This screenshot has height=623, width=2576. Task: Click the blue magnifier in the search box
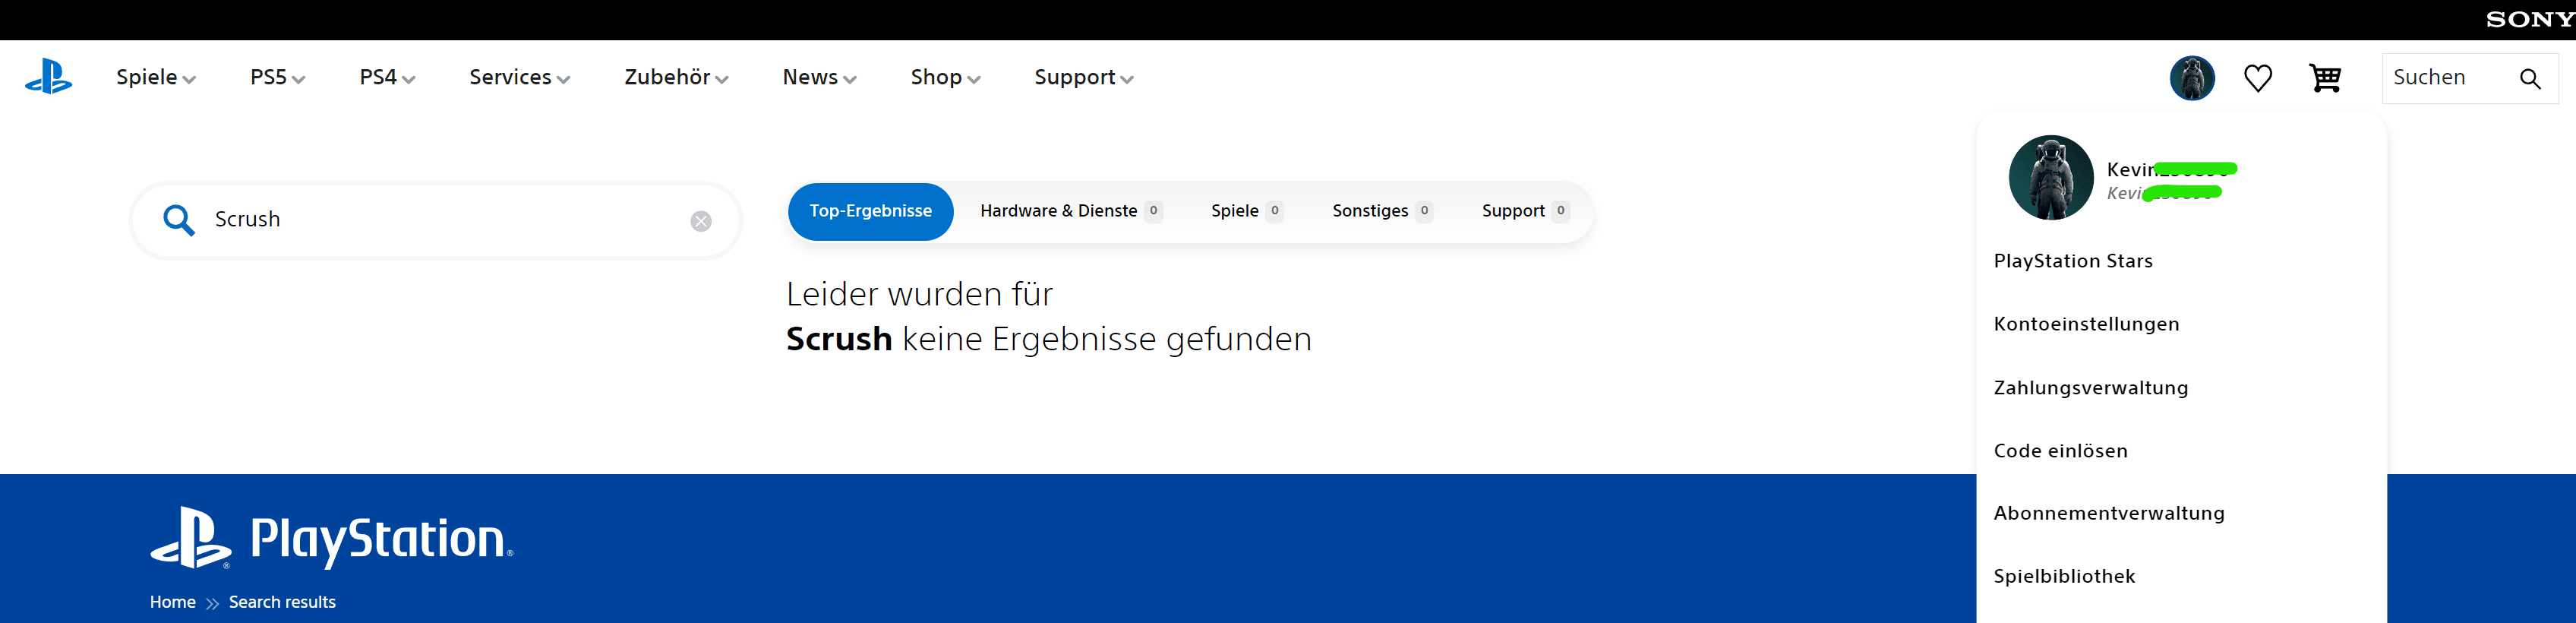[179, 219]
